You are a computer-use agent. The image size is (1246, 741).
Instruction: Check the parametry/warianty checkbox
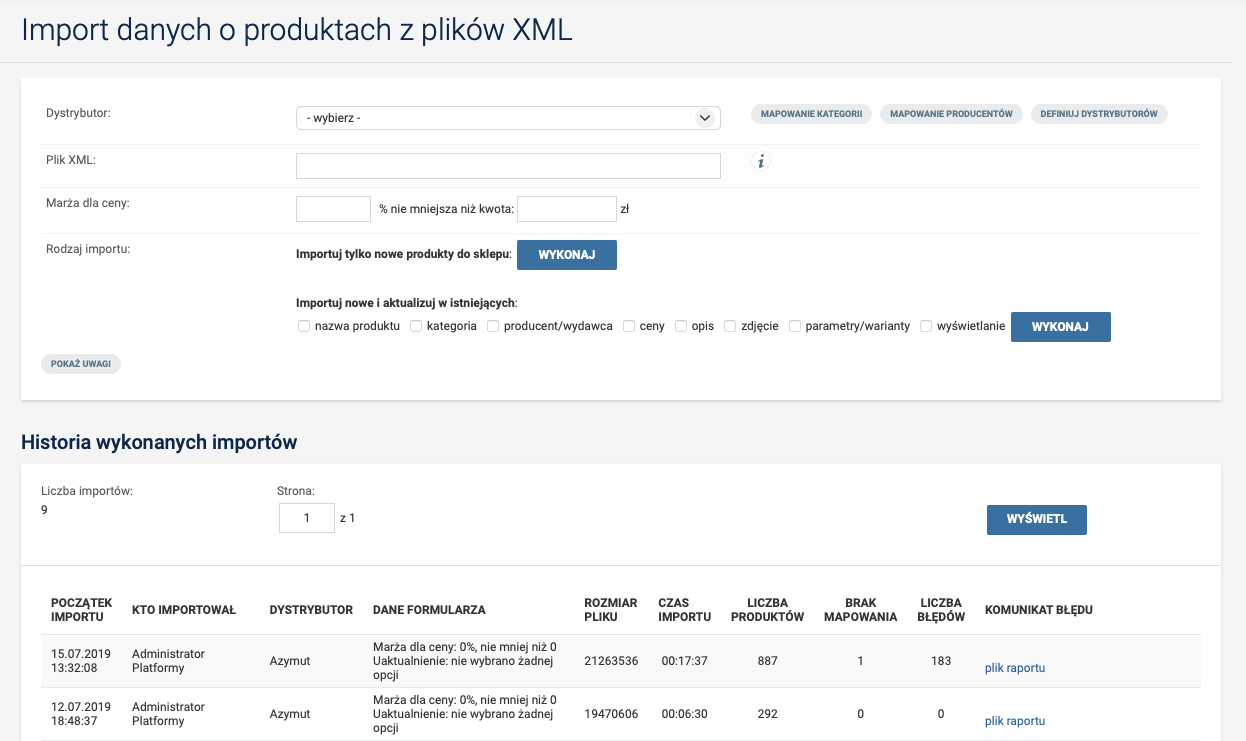tap(795, 326)
